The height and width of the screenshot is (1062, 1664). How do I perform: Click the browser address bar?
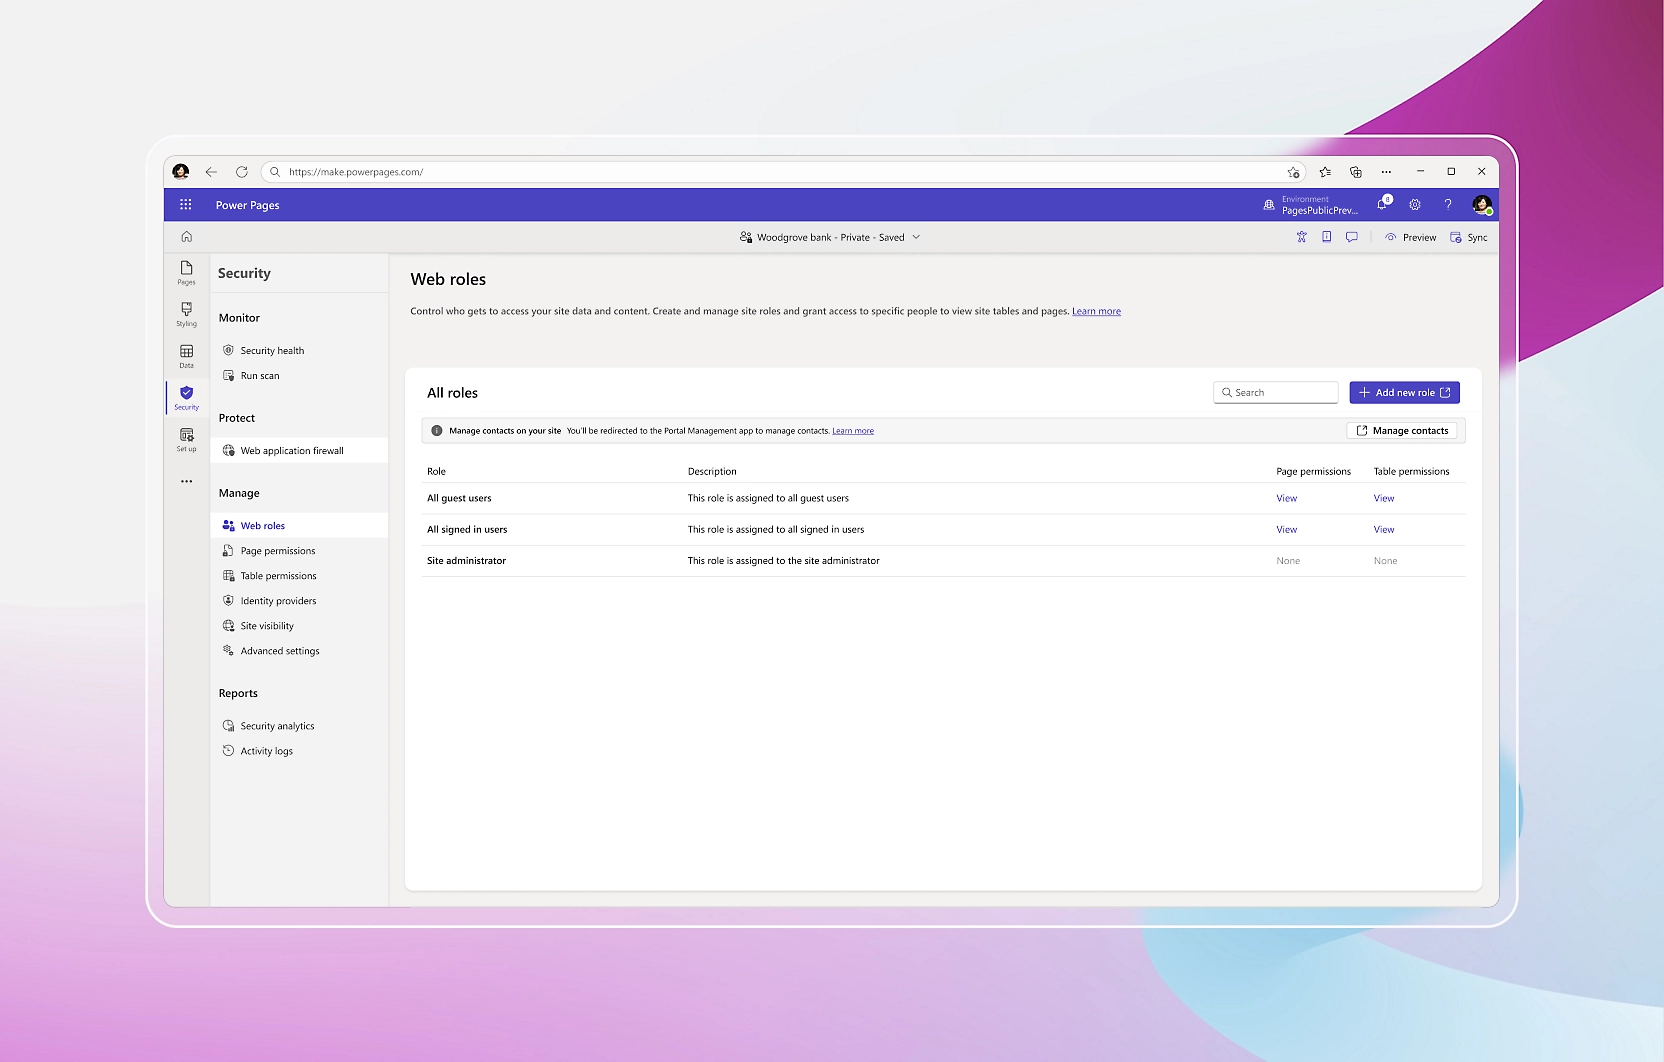click(x=785, y=172)
